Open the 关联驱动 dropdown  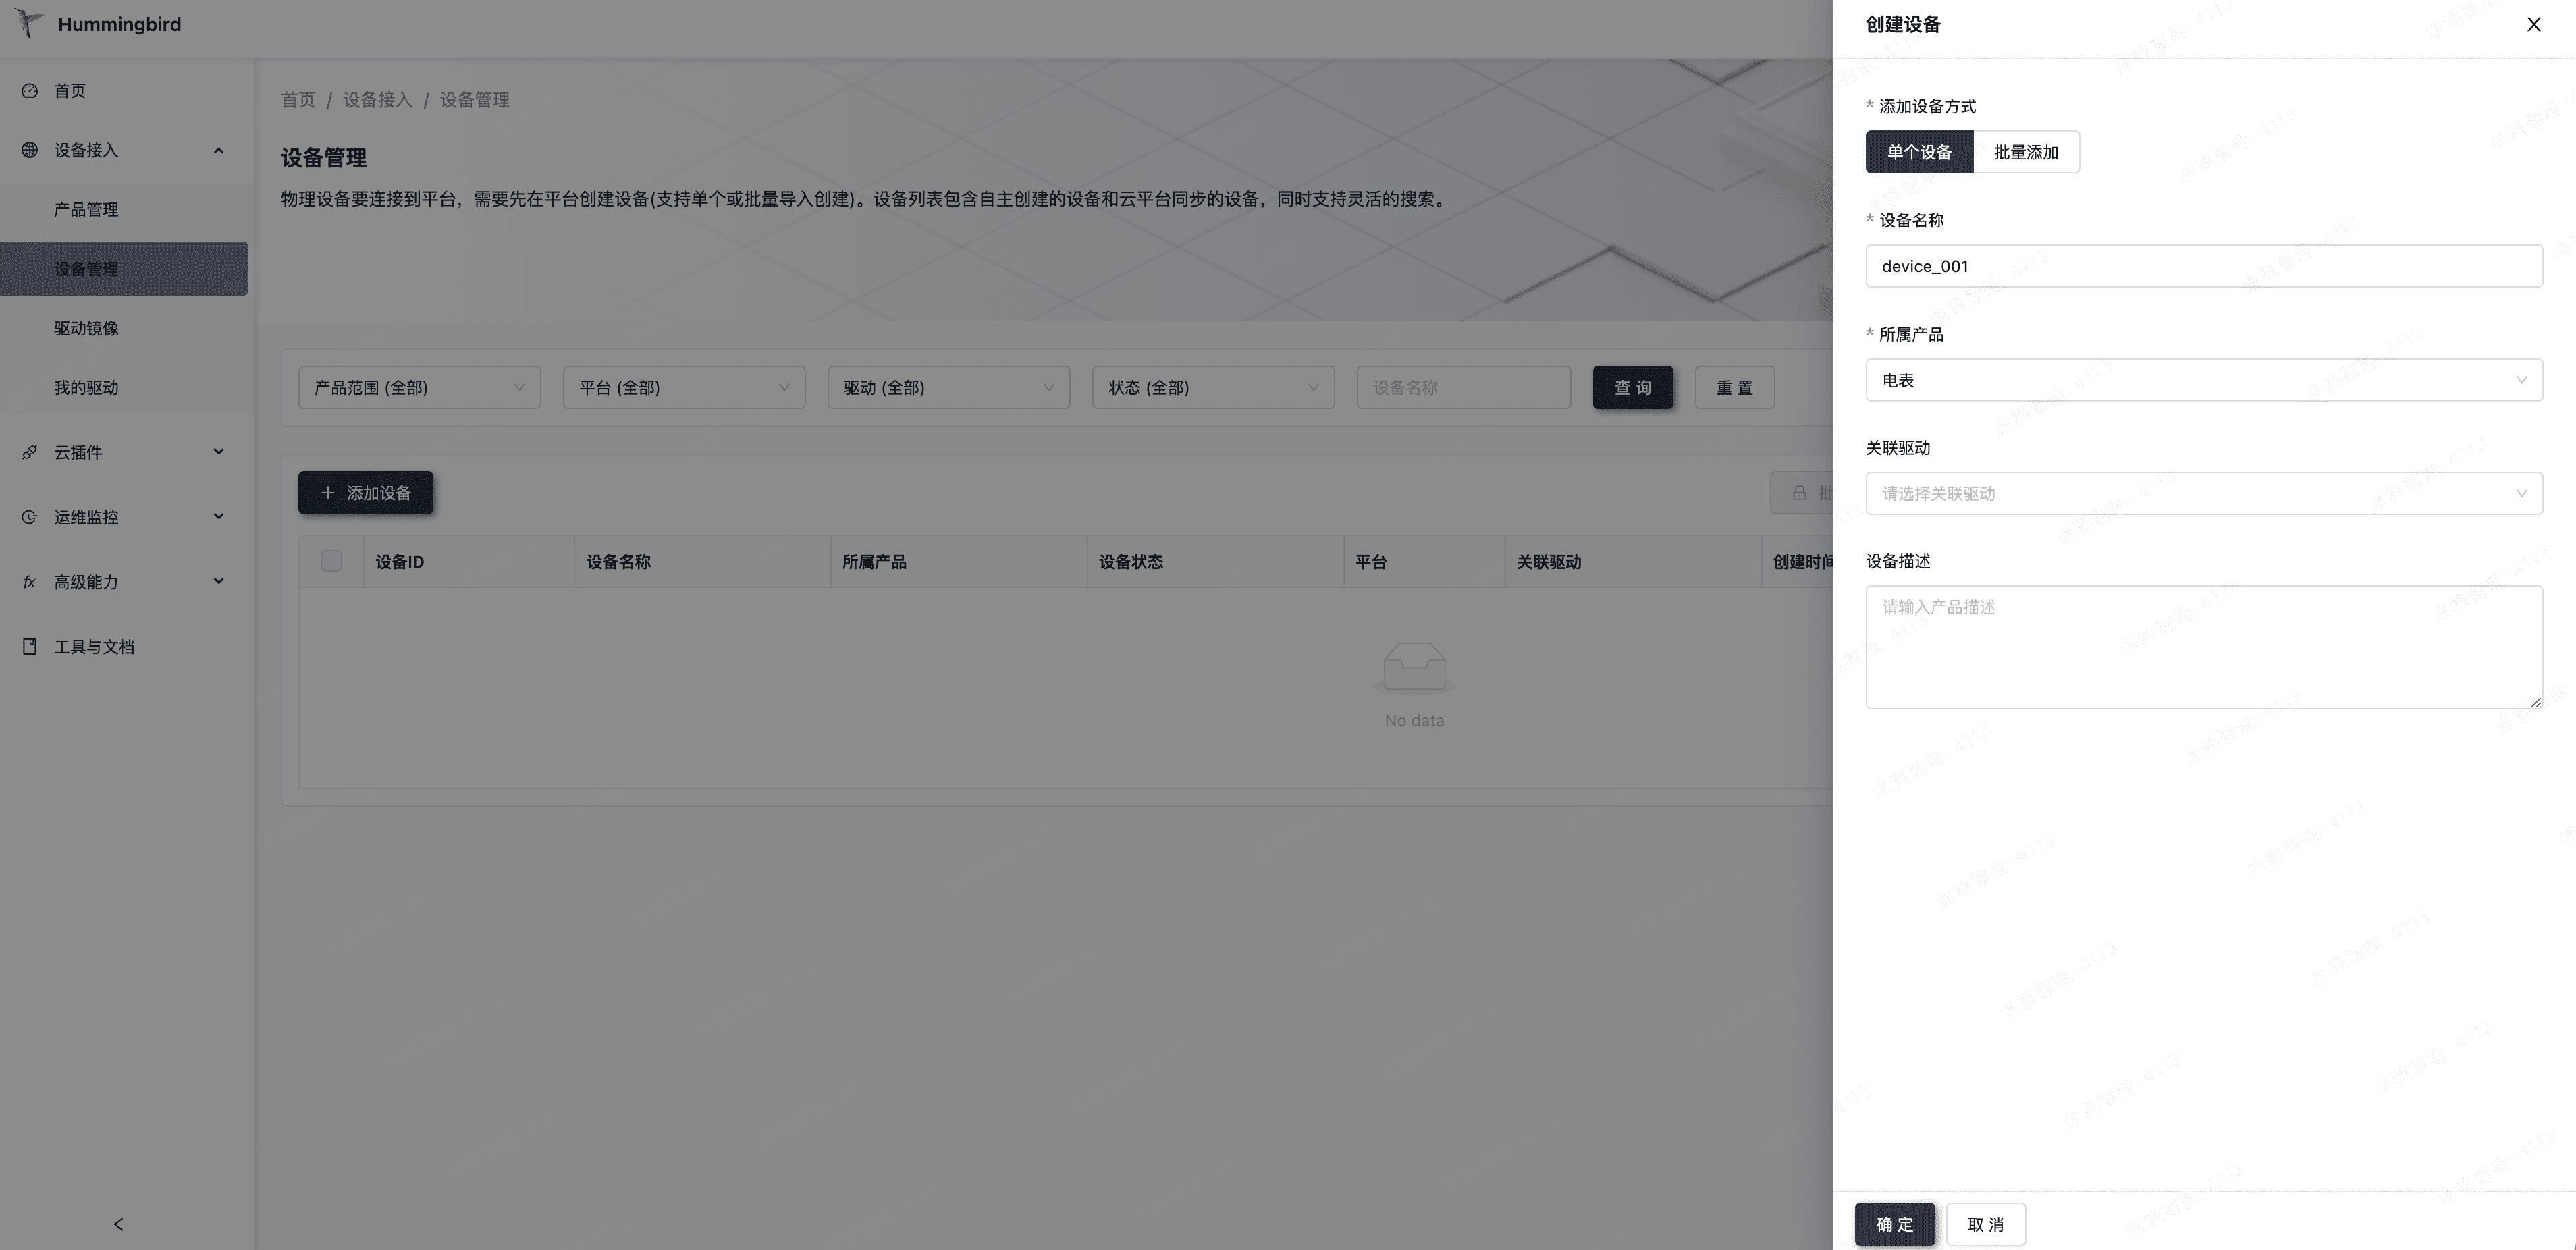(2203, 493)
